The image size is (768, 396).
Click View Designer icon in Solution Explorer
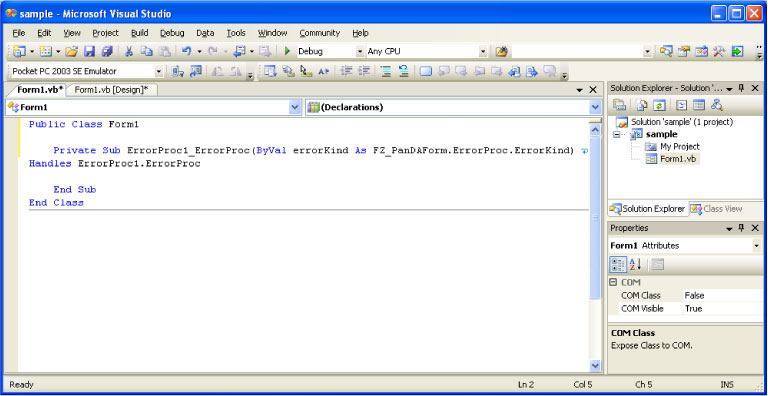point(698,105)
